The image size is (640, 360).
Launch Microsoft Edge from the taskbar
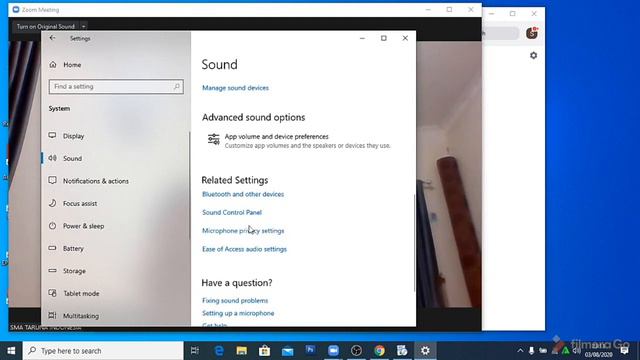[x=219, y=351]
